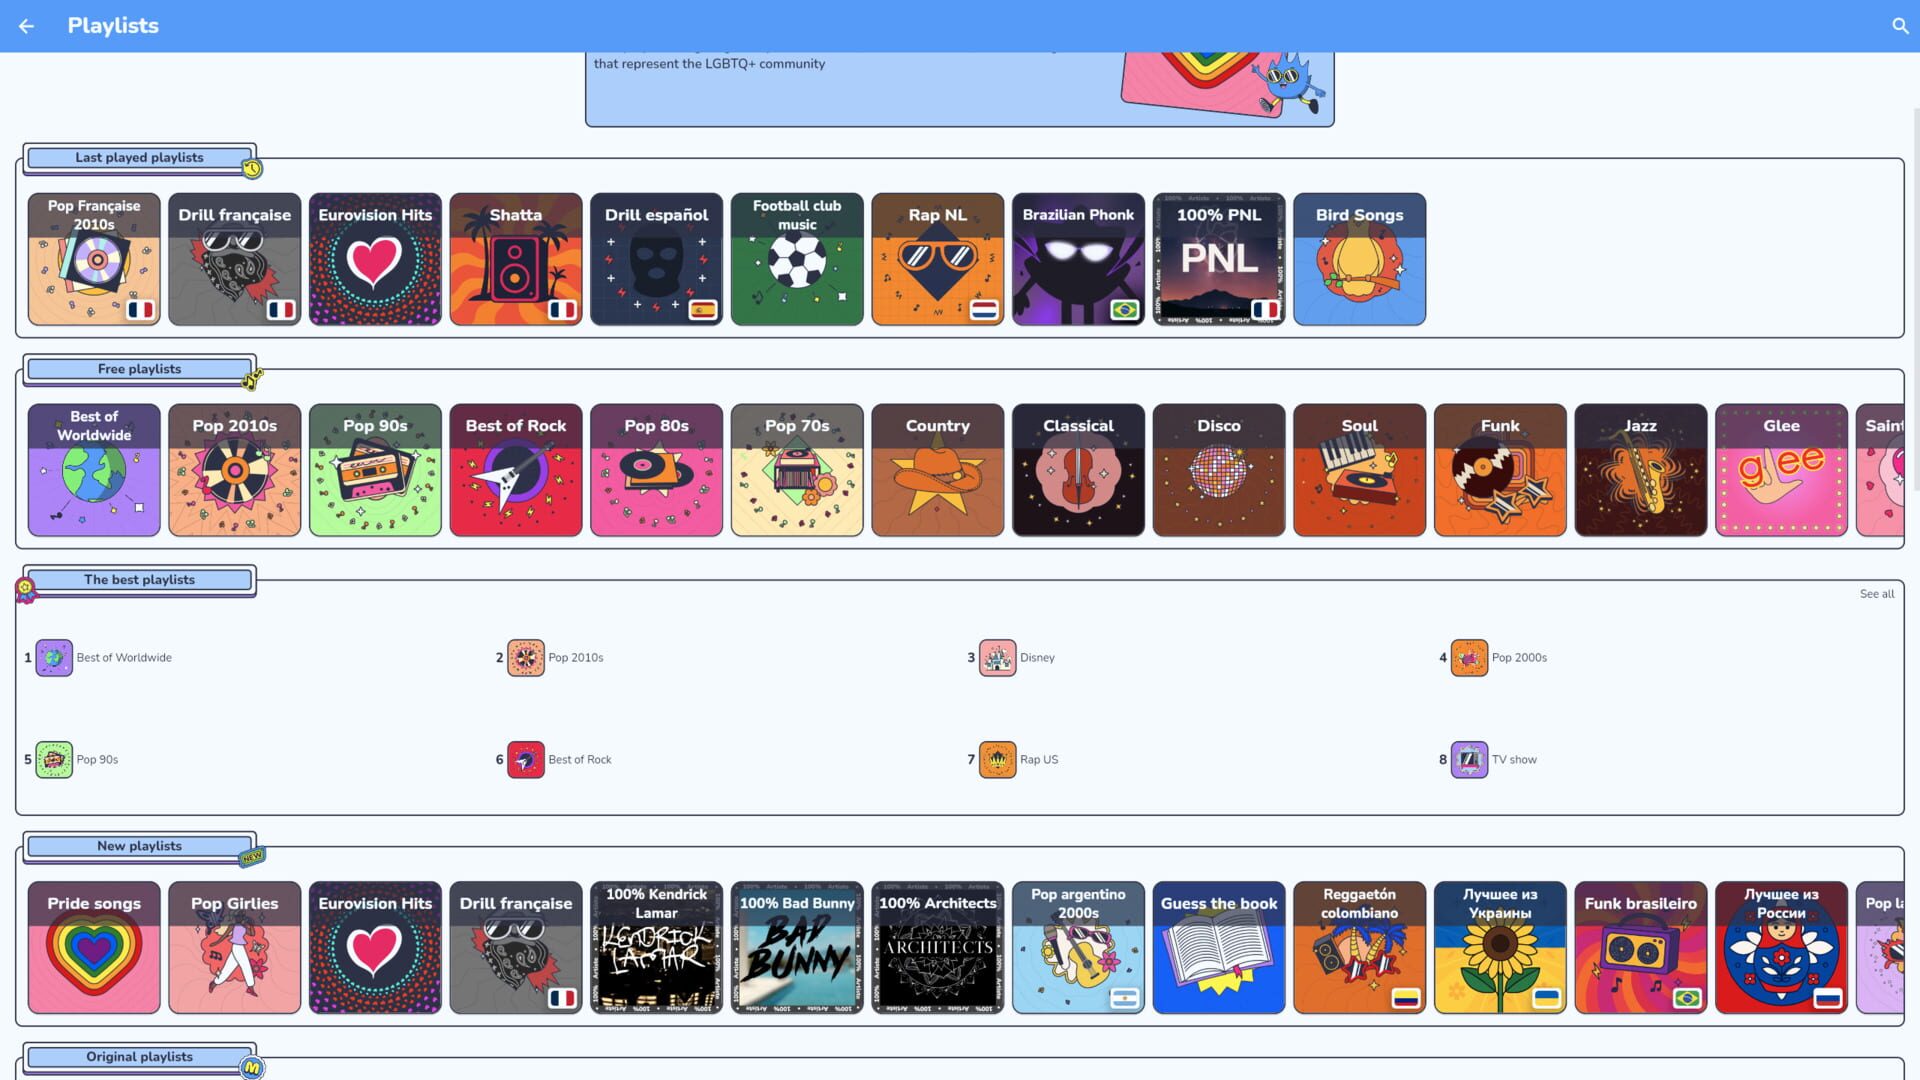The width and height of the screenshot is (1920, 1080).
Task: Click the Free playlists section header
Action: [139, 369]
